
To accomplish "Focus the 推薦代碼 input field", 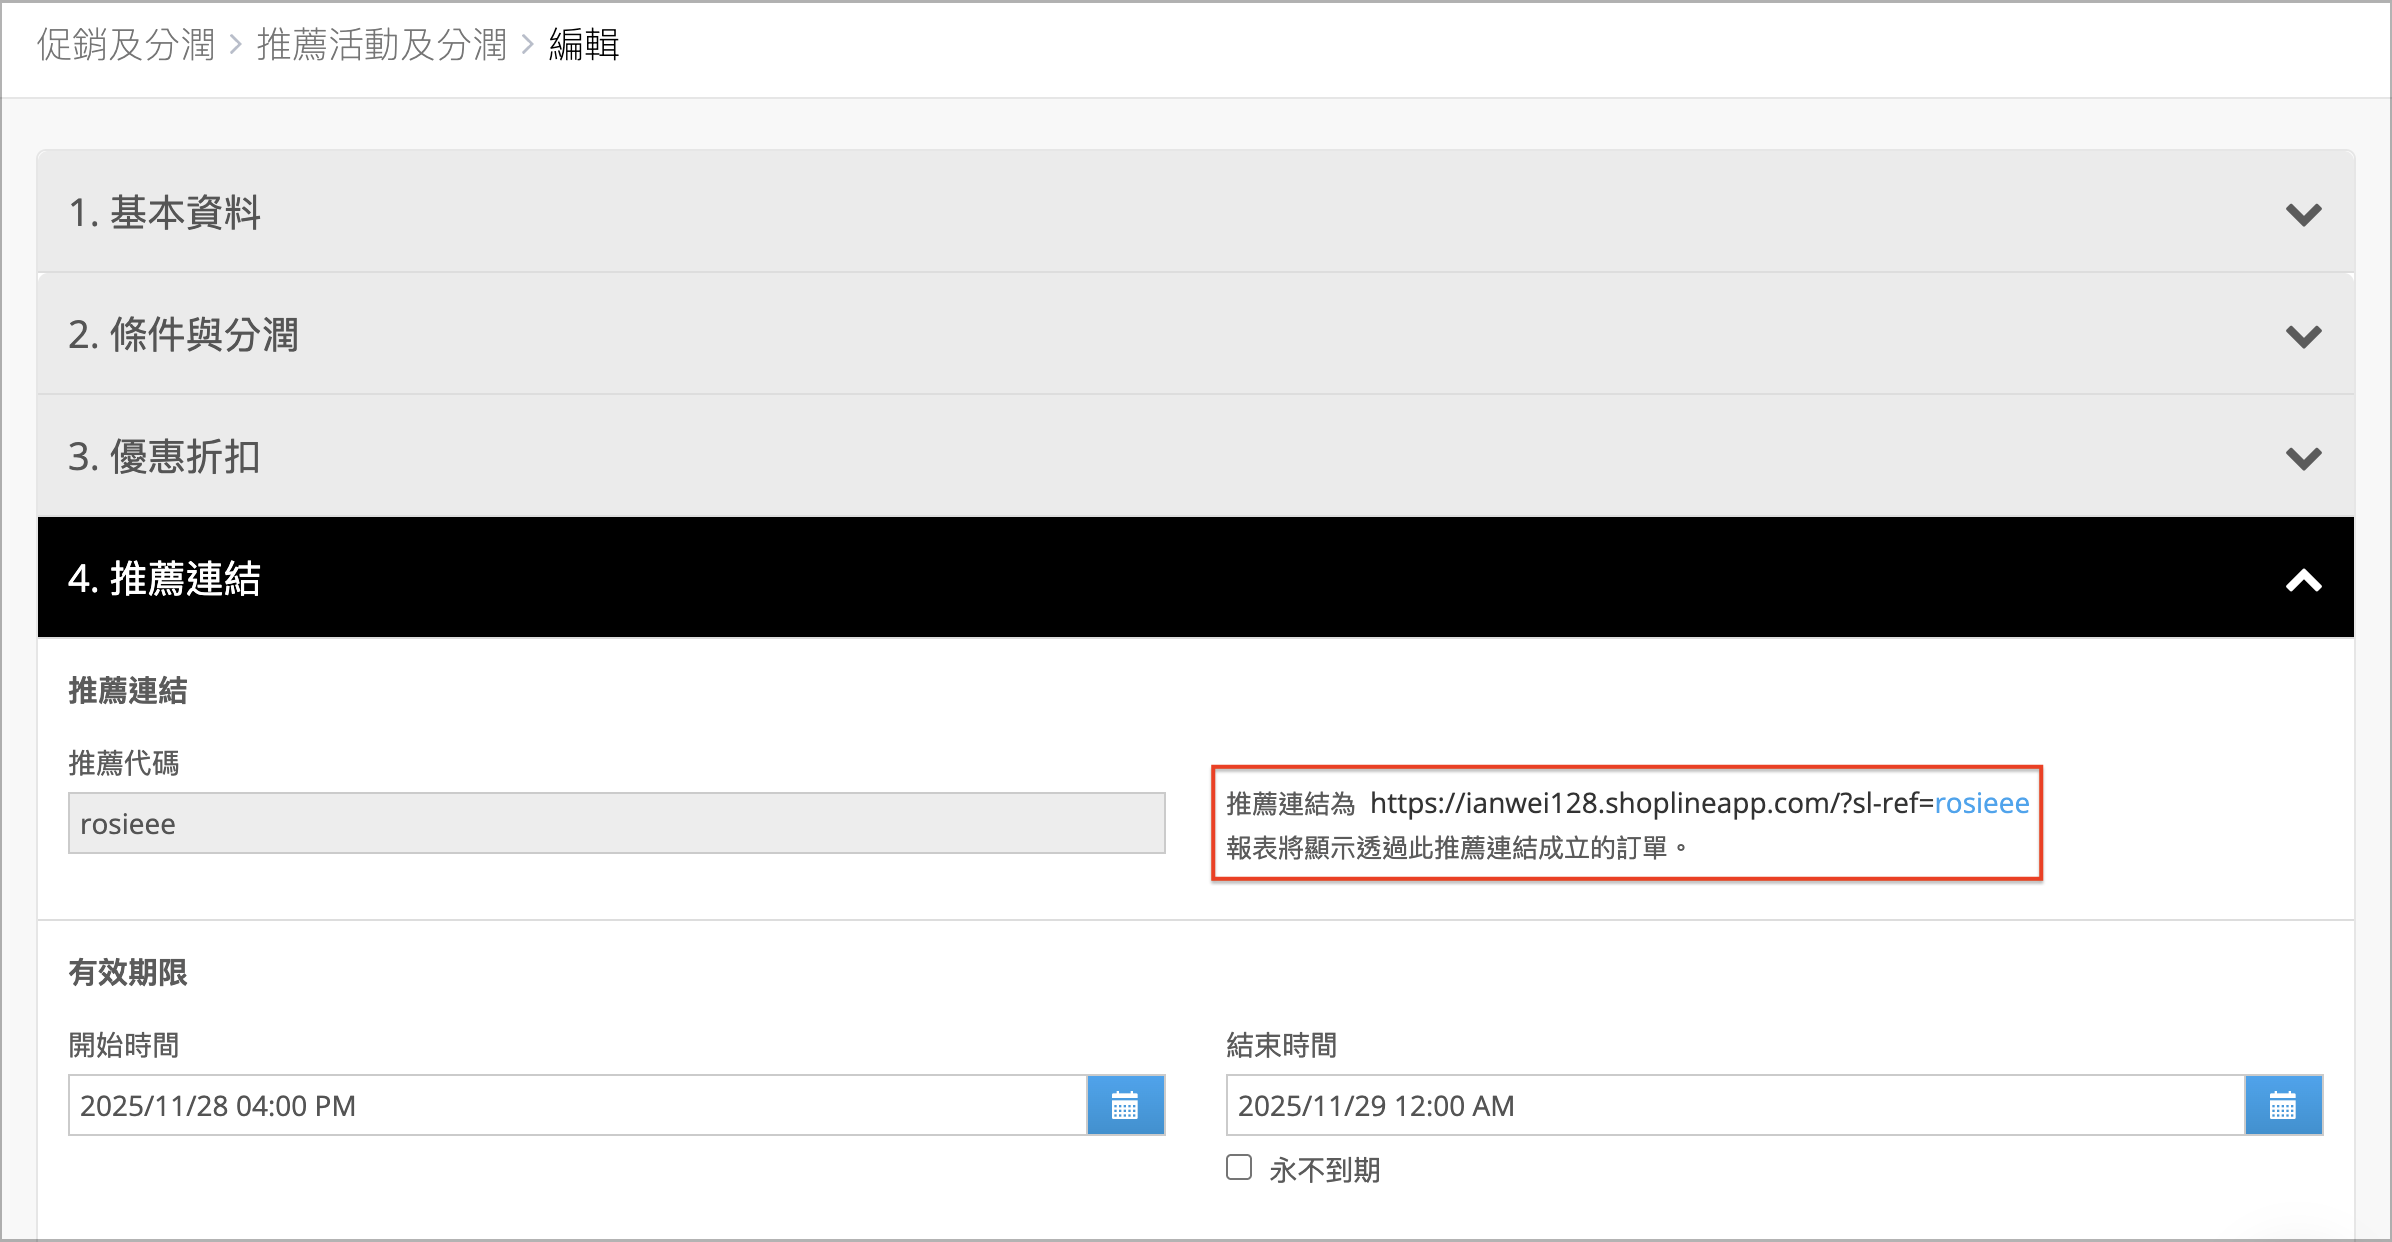I will pos(617,823).
